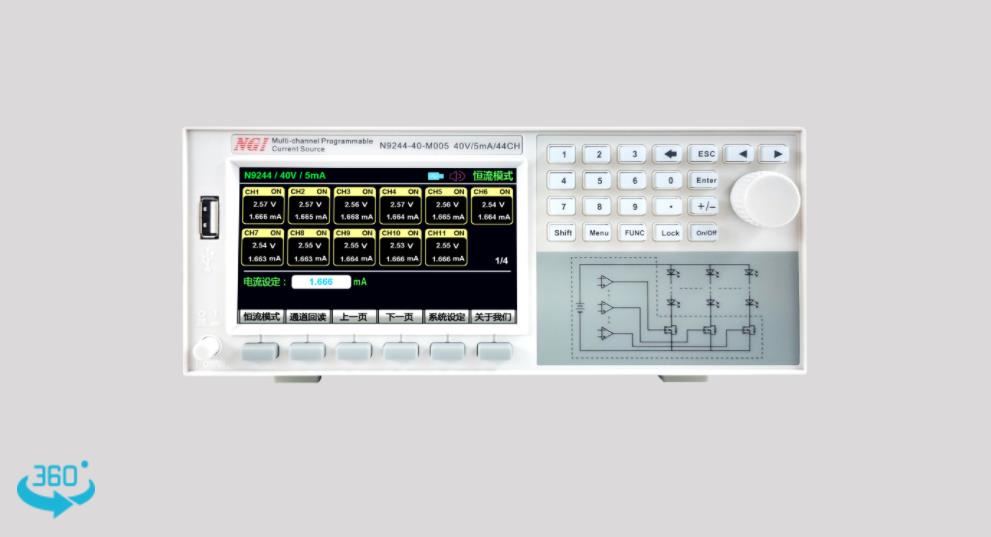Select the 恒流模式 softkey tab

pyautogui.click(x=261, y=317)
